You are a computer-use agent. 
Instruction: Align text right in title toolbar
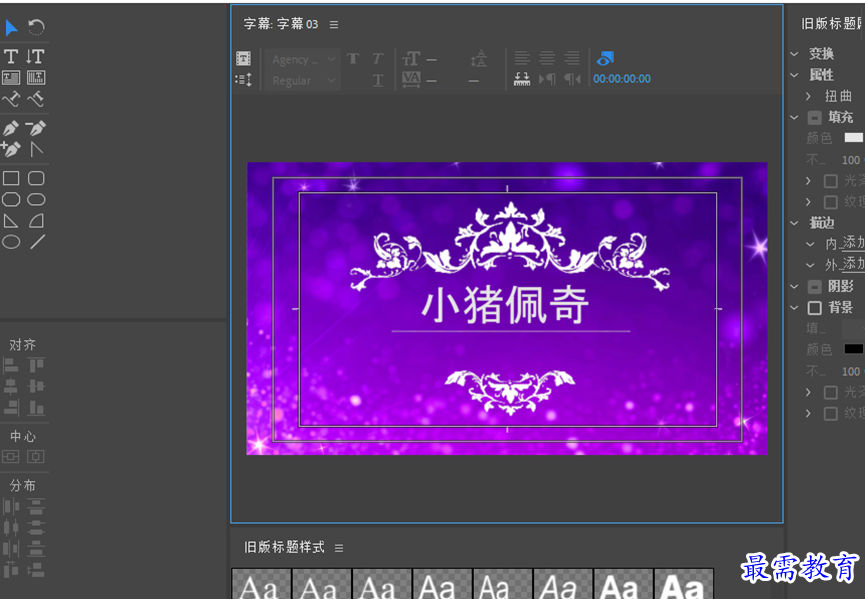click(x=572, y=57)
